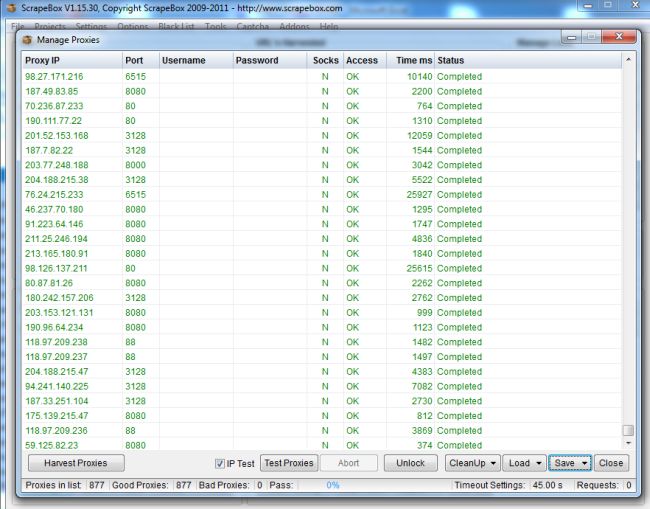
Task: Click the ScrapeBox title bar icon
Action: (x=12, y=8)
